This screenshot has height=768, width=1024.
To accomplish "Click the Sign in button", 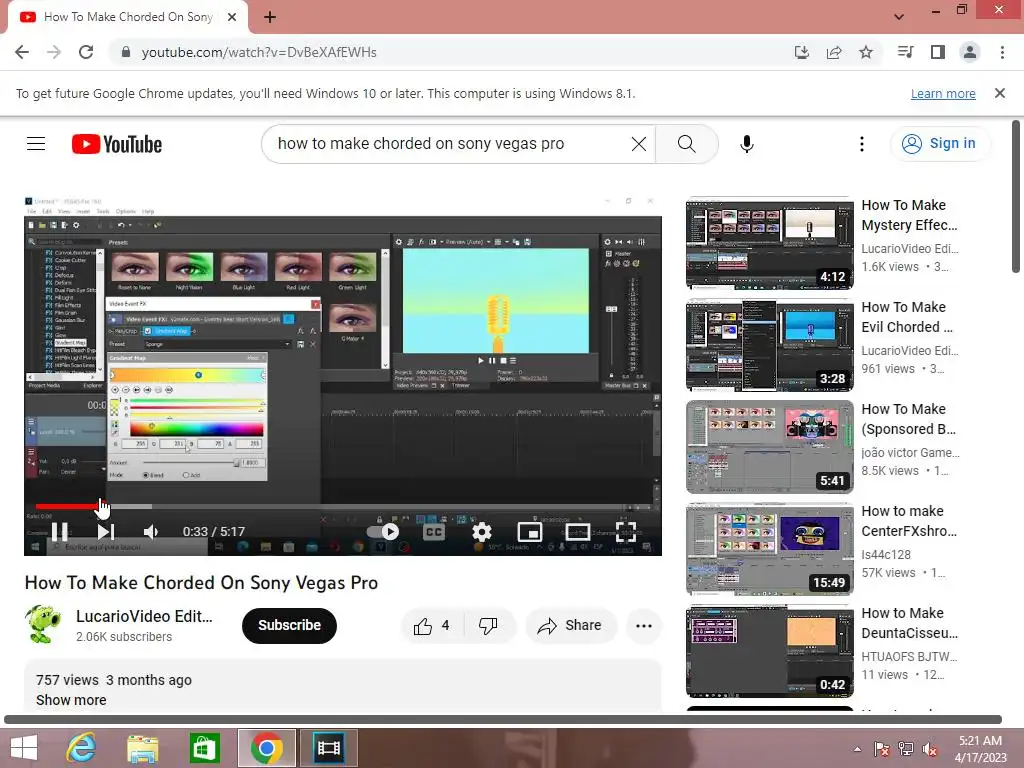I will click(939, 144).
